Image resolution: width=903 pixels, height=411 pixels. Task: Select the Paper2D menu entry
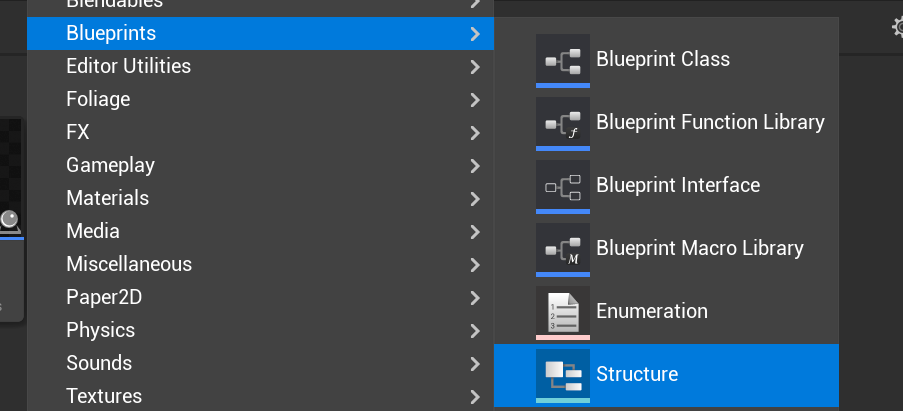click(x=107, y=297)
